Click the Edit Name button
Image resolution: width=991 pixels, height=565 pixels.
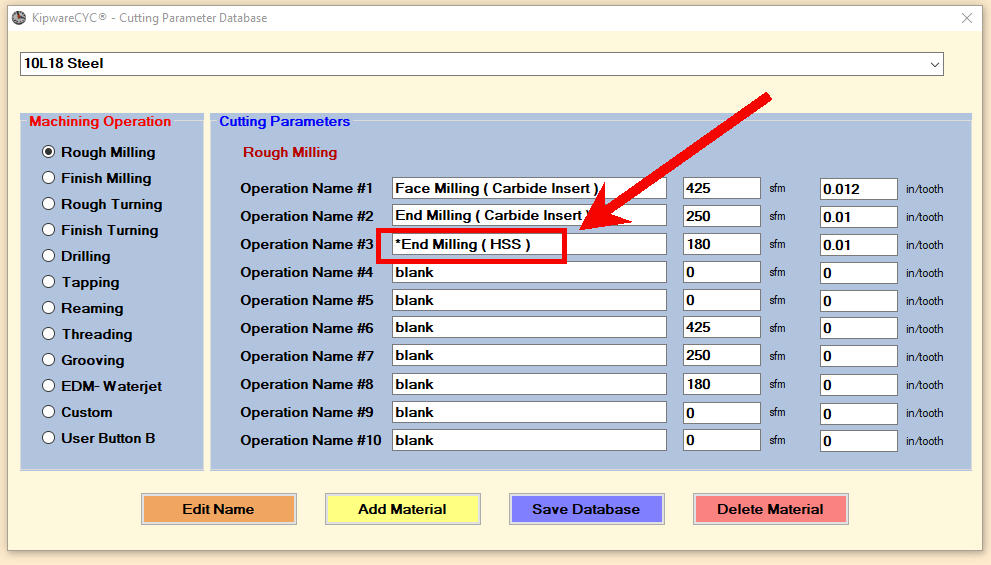point(219,509)
